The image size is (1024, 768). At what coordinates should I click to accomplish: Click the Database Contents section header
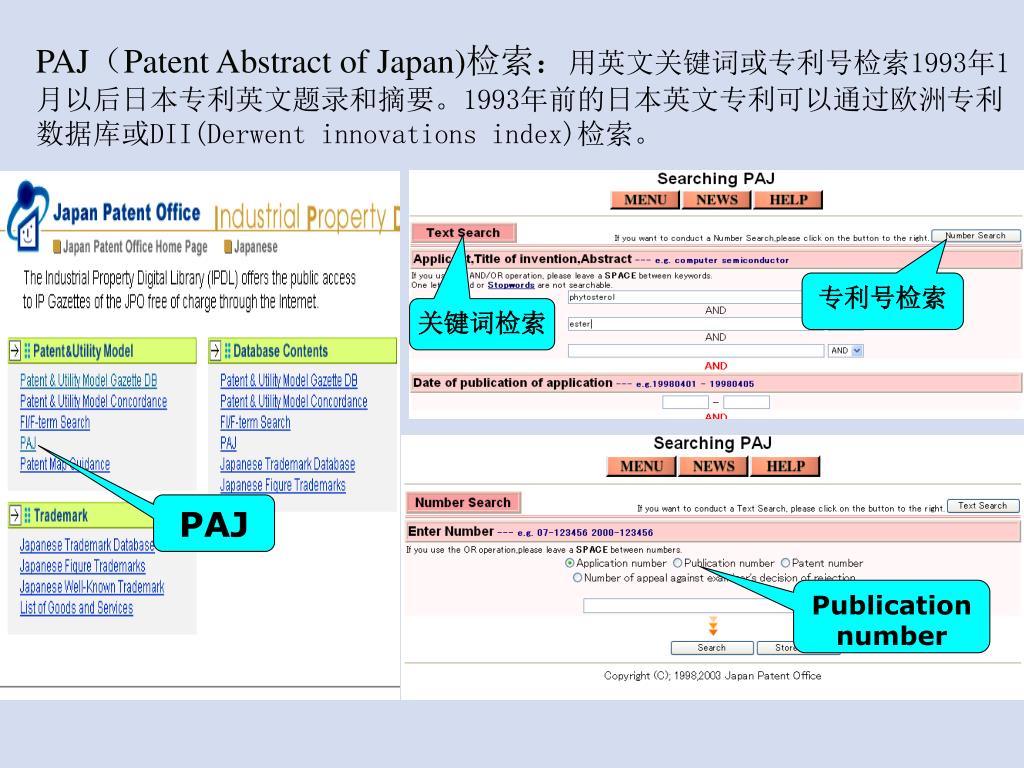click(x=302, y=351)
